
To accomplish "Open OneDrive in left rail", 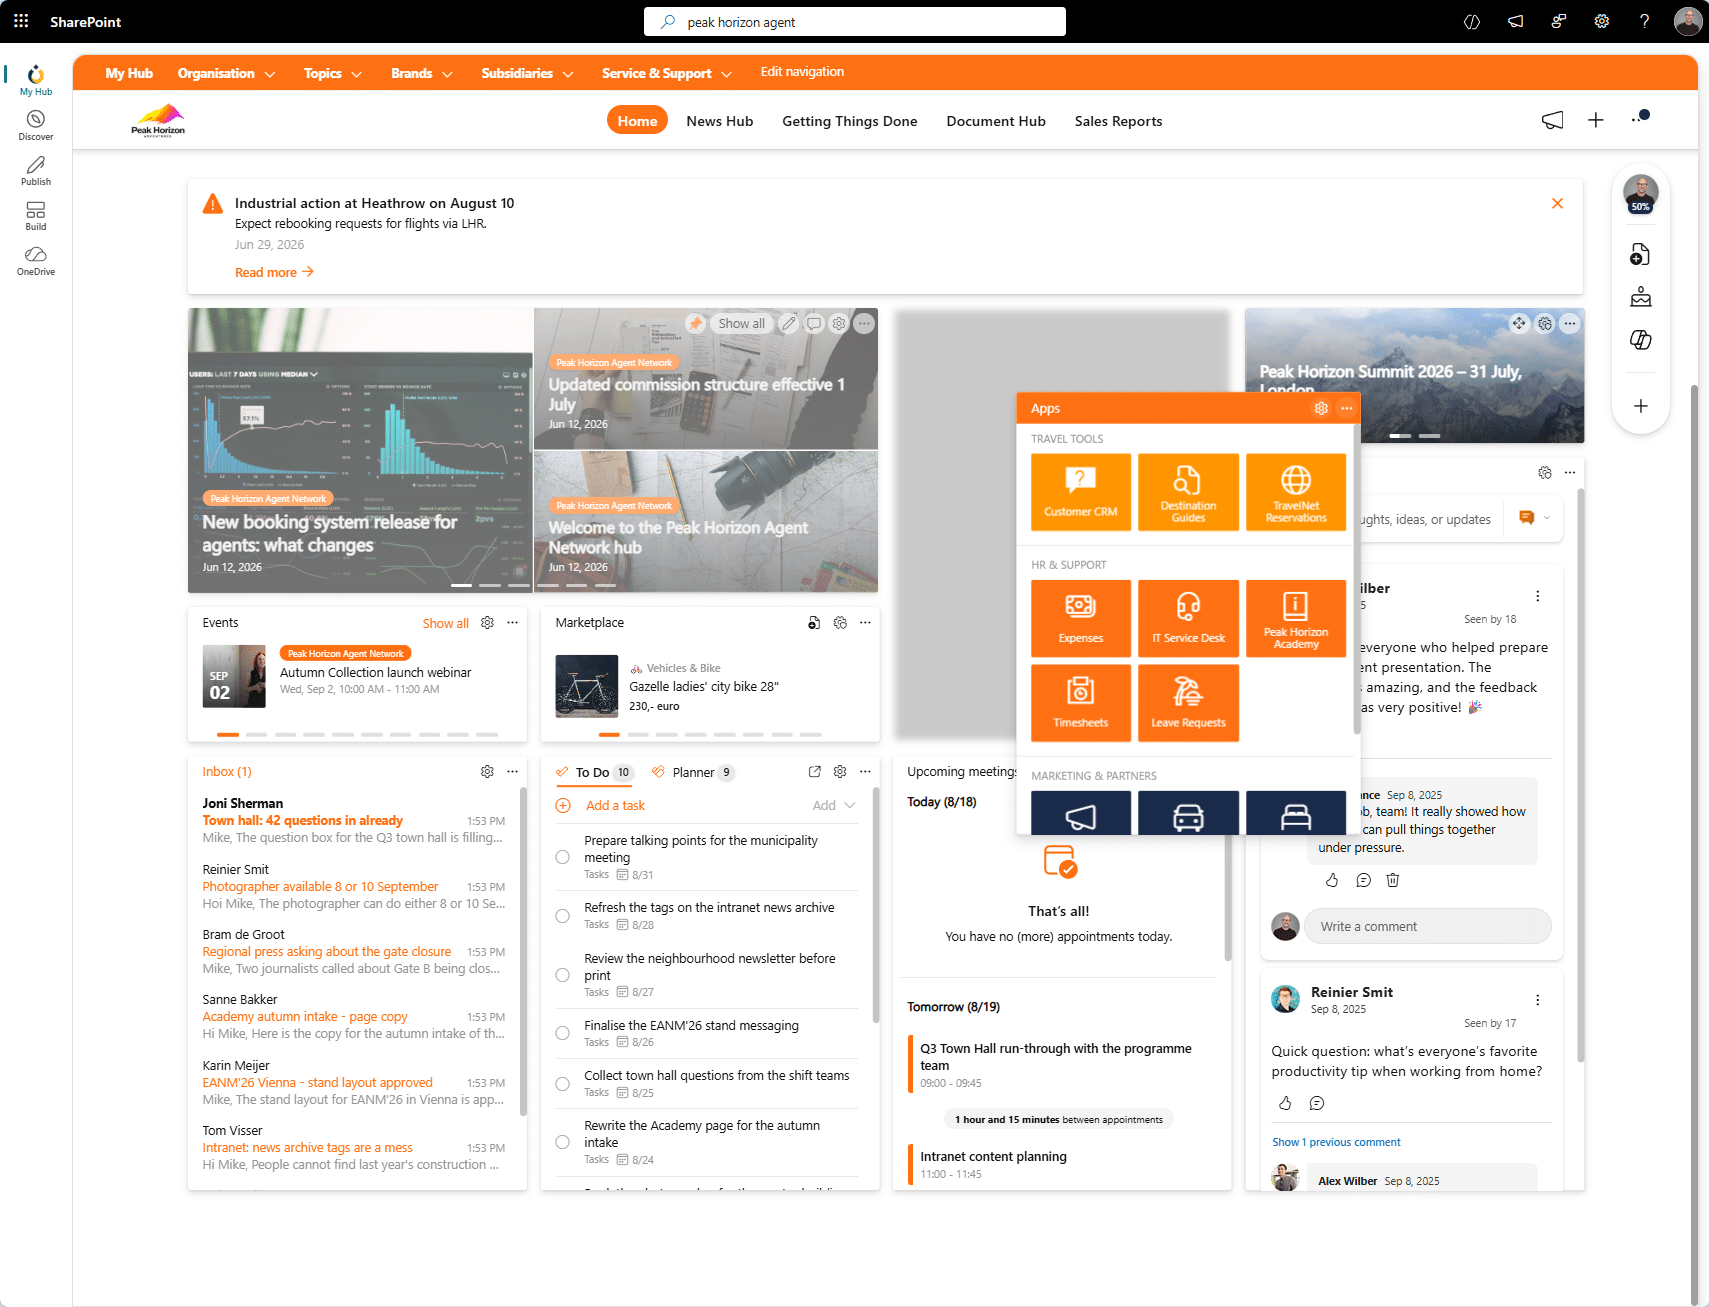I will (36, 260).
